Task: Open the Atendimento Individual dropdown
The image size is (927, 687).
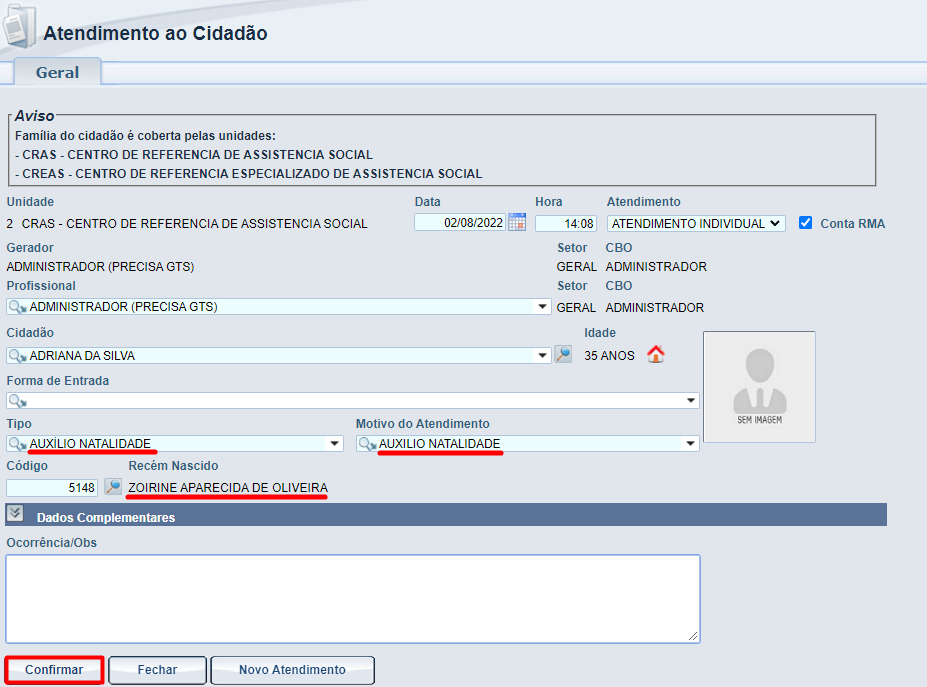Action: pos(696,224)
